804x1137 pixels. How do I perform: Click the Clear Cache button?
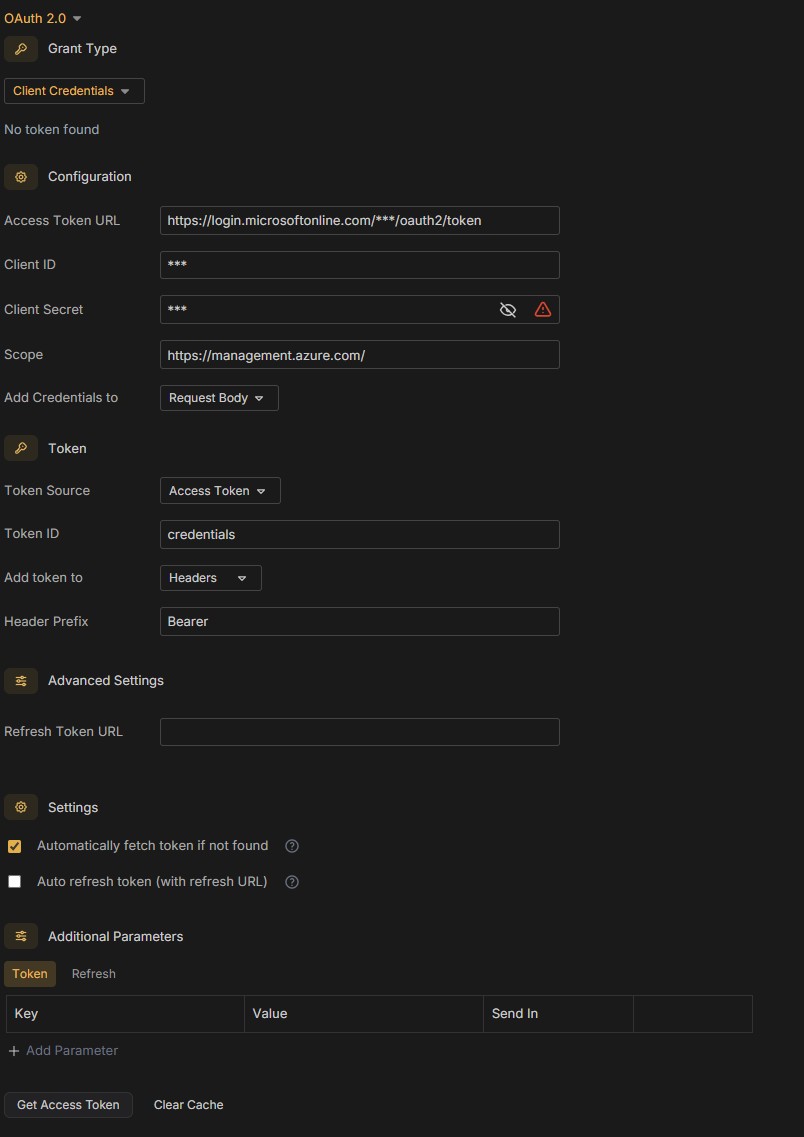(x=188, y=1105)
